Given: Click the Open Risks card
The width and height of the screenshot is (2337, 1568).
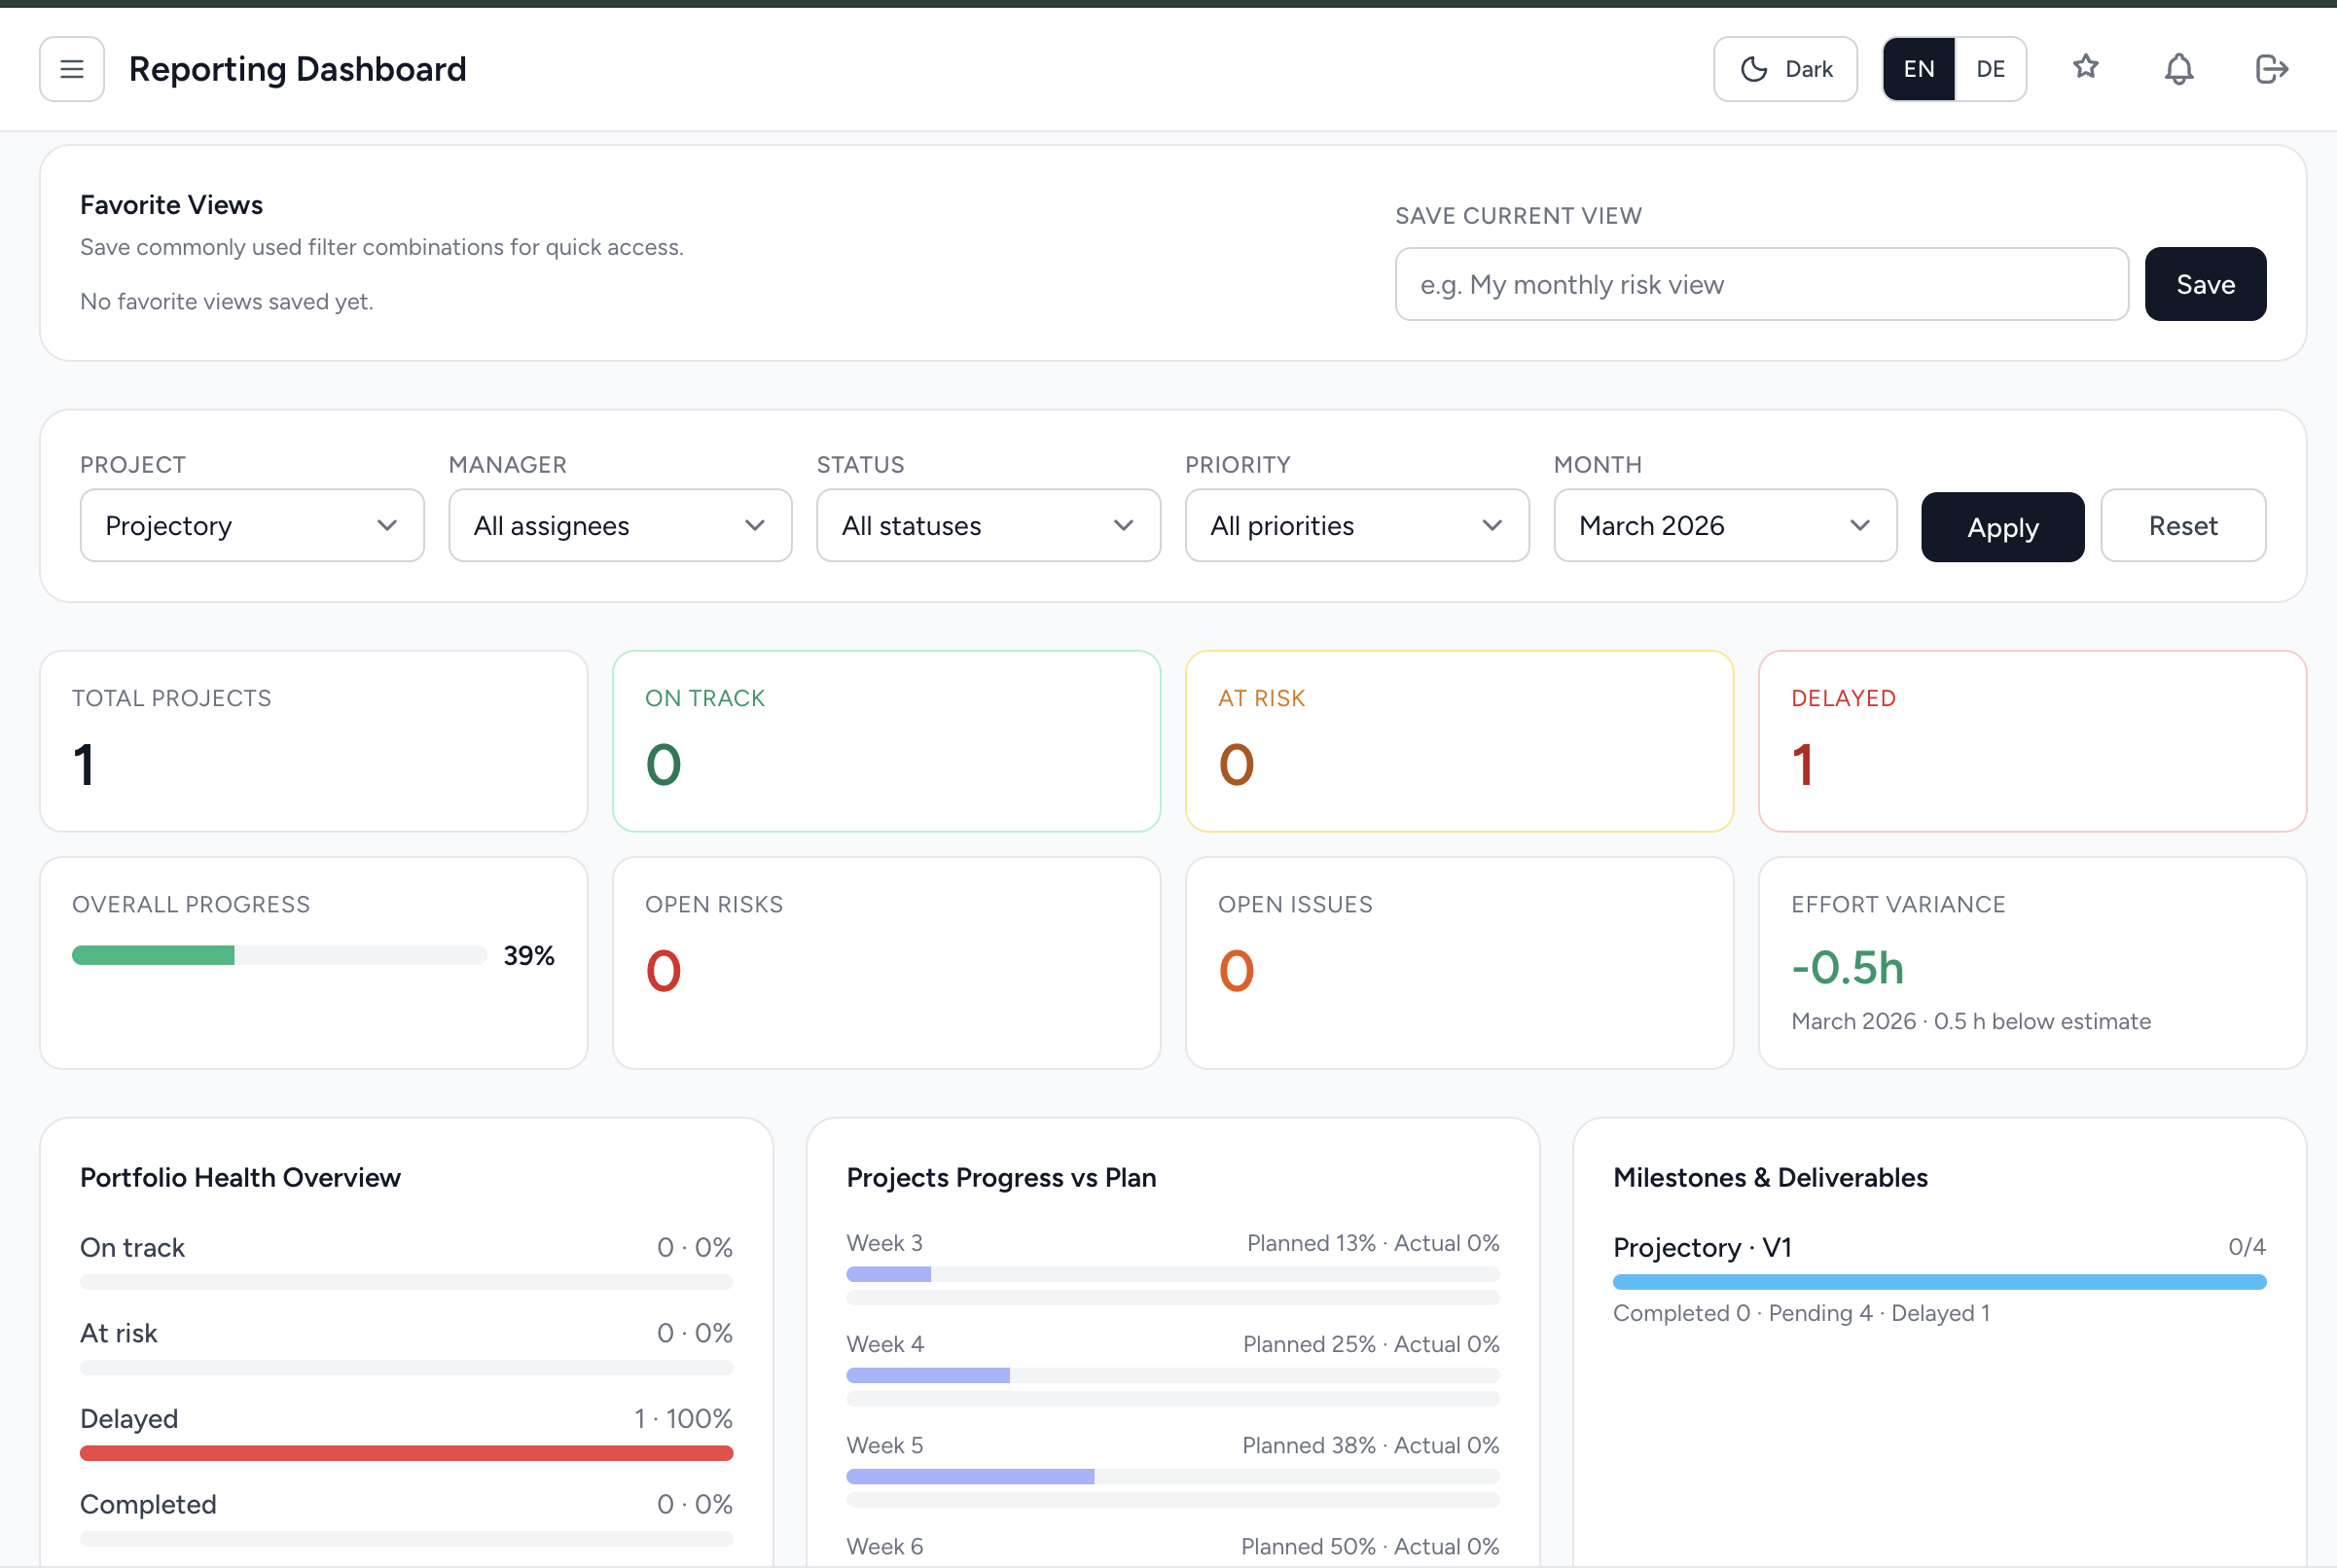Looking at the screenshot, I should click(886, 963).
